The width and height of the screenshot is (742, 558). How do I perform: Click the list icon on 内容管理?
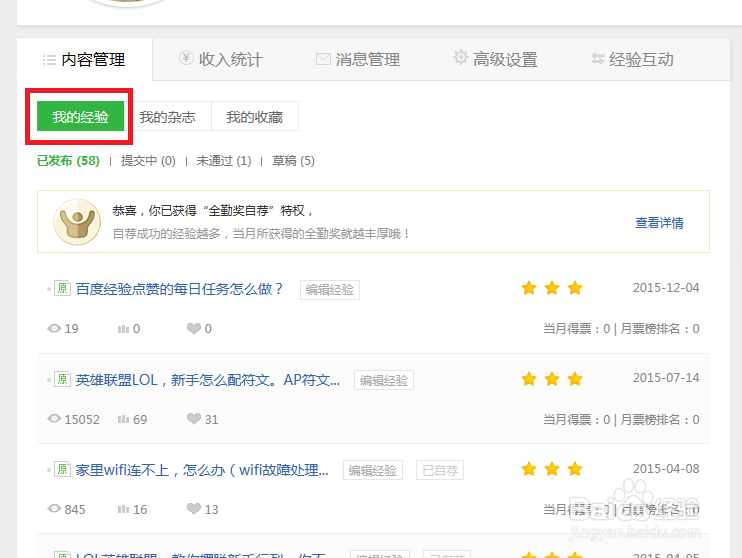tap(49, 60)
